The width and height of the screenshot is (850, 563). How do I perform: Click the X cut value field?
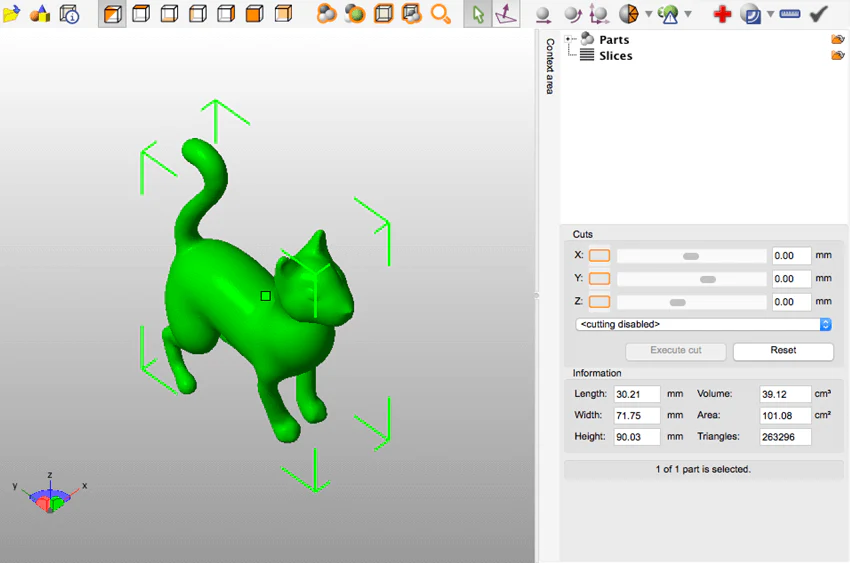click(x=791, y=256)
